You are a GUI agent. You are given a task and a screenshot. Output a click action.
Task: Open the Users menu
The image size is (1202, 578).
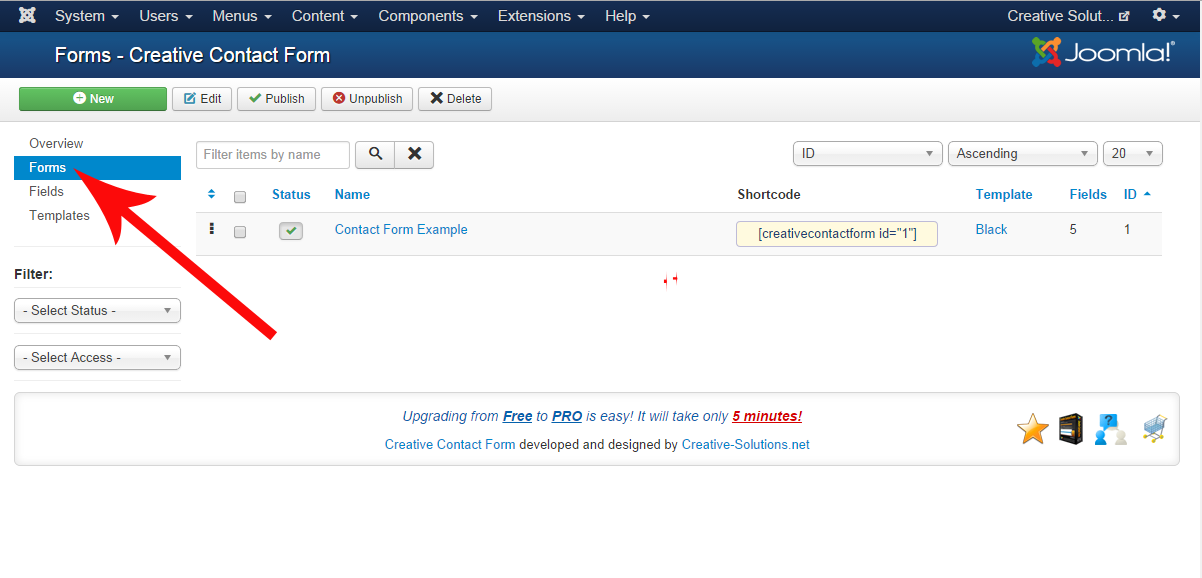pyautogui.click(x=166, y=16)
